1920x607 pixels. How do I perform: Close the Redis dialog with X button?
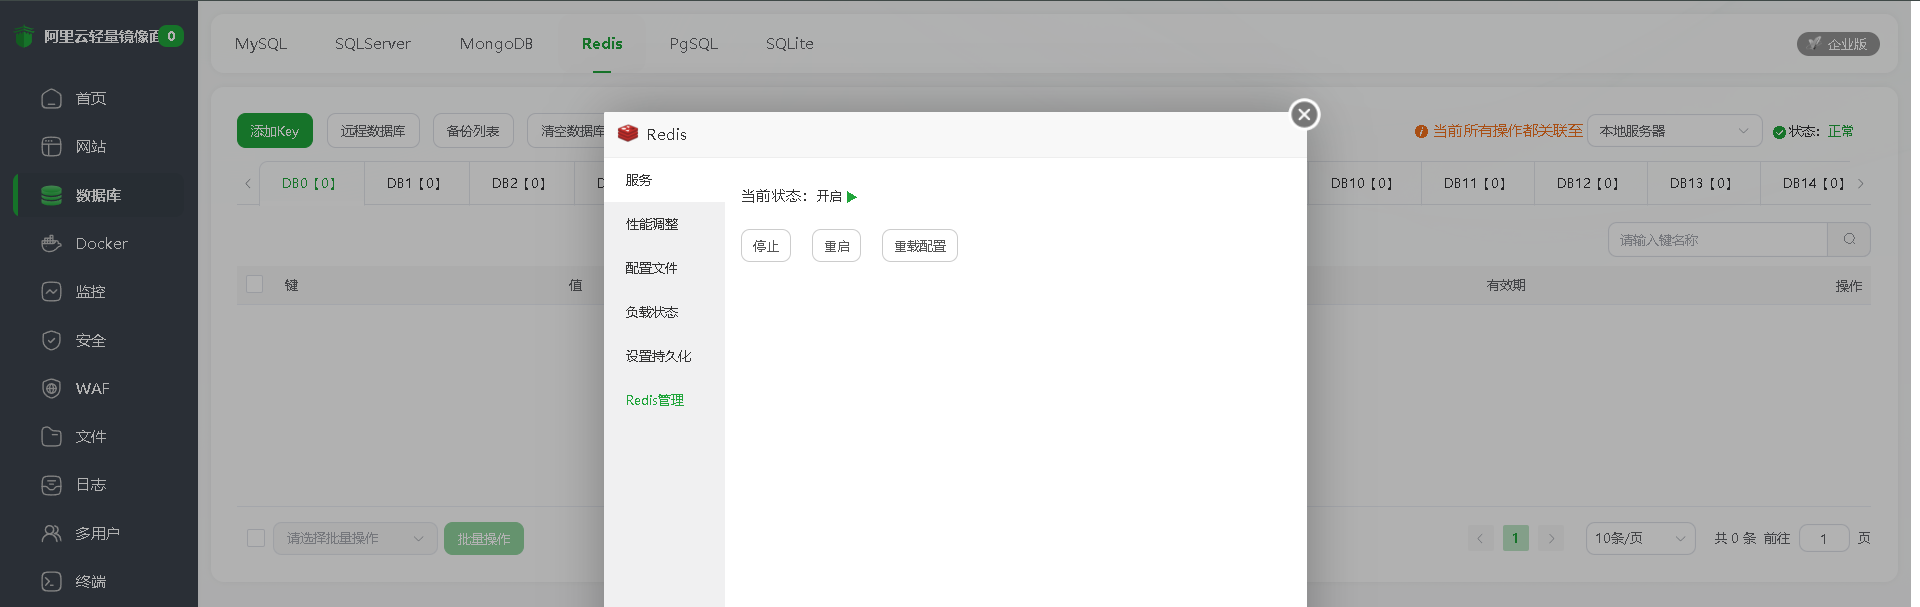tap(1304, 114)
